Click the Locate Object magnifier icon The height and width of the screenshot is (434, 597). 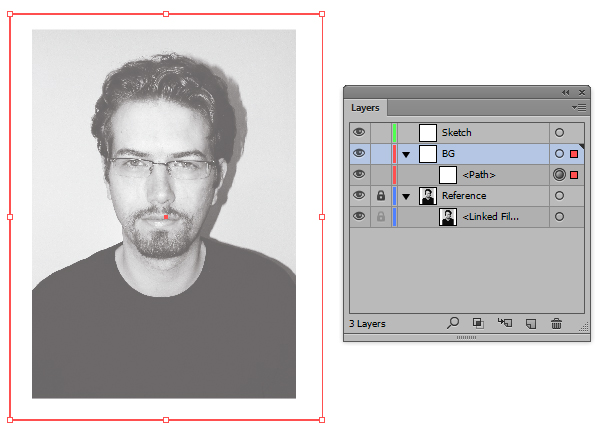453,323
